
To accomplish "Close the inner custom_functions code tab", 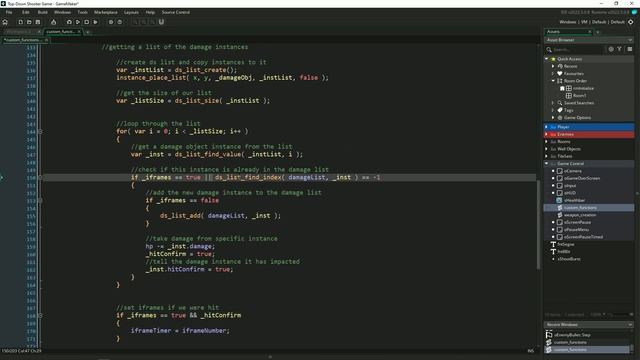I will click(x=46, y=40).
